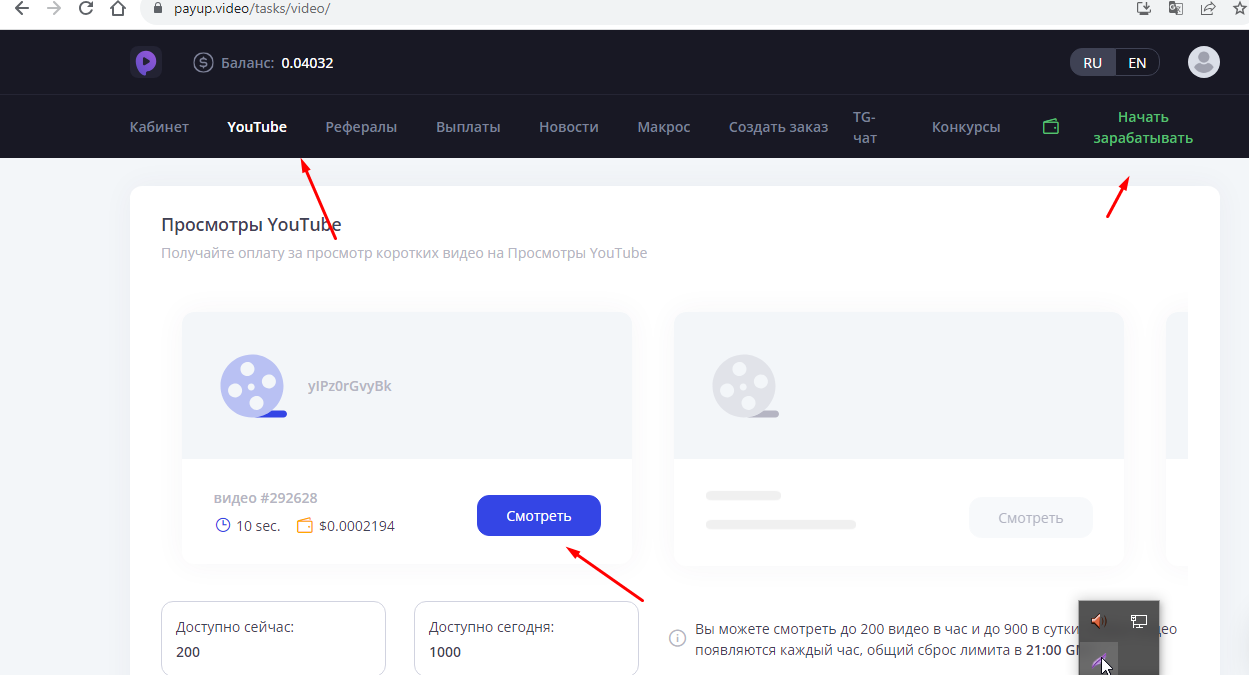
Task: Click the dollar balance coin icon
Action: pos(203,63)
